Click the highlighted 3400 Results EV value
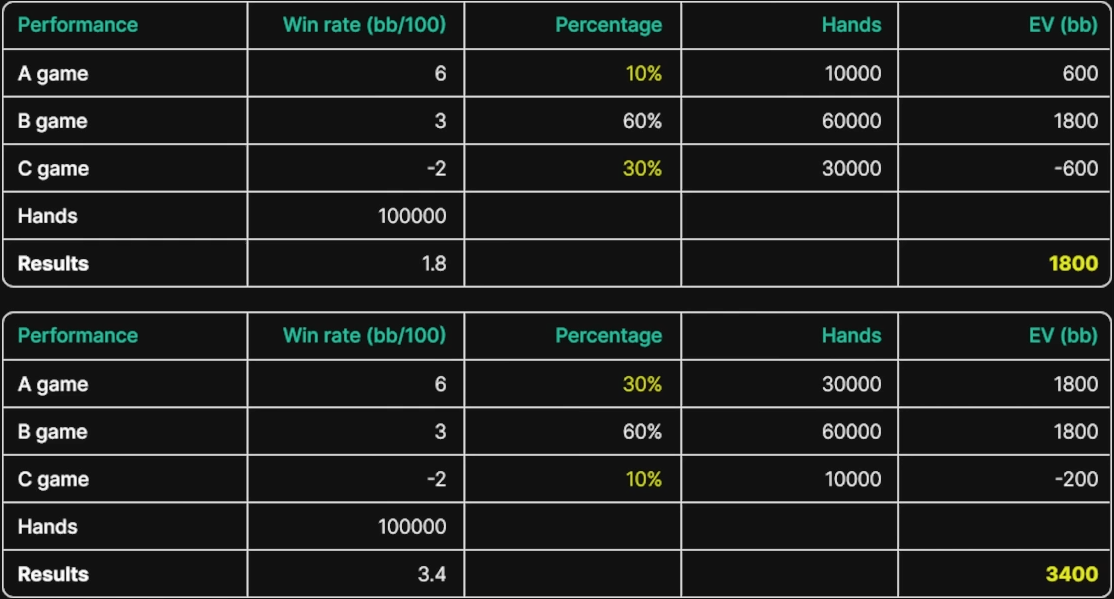This screenshot has width=1114, height=599. [x=1071, y=574]
